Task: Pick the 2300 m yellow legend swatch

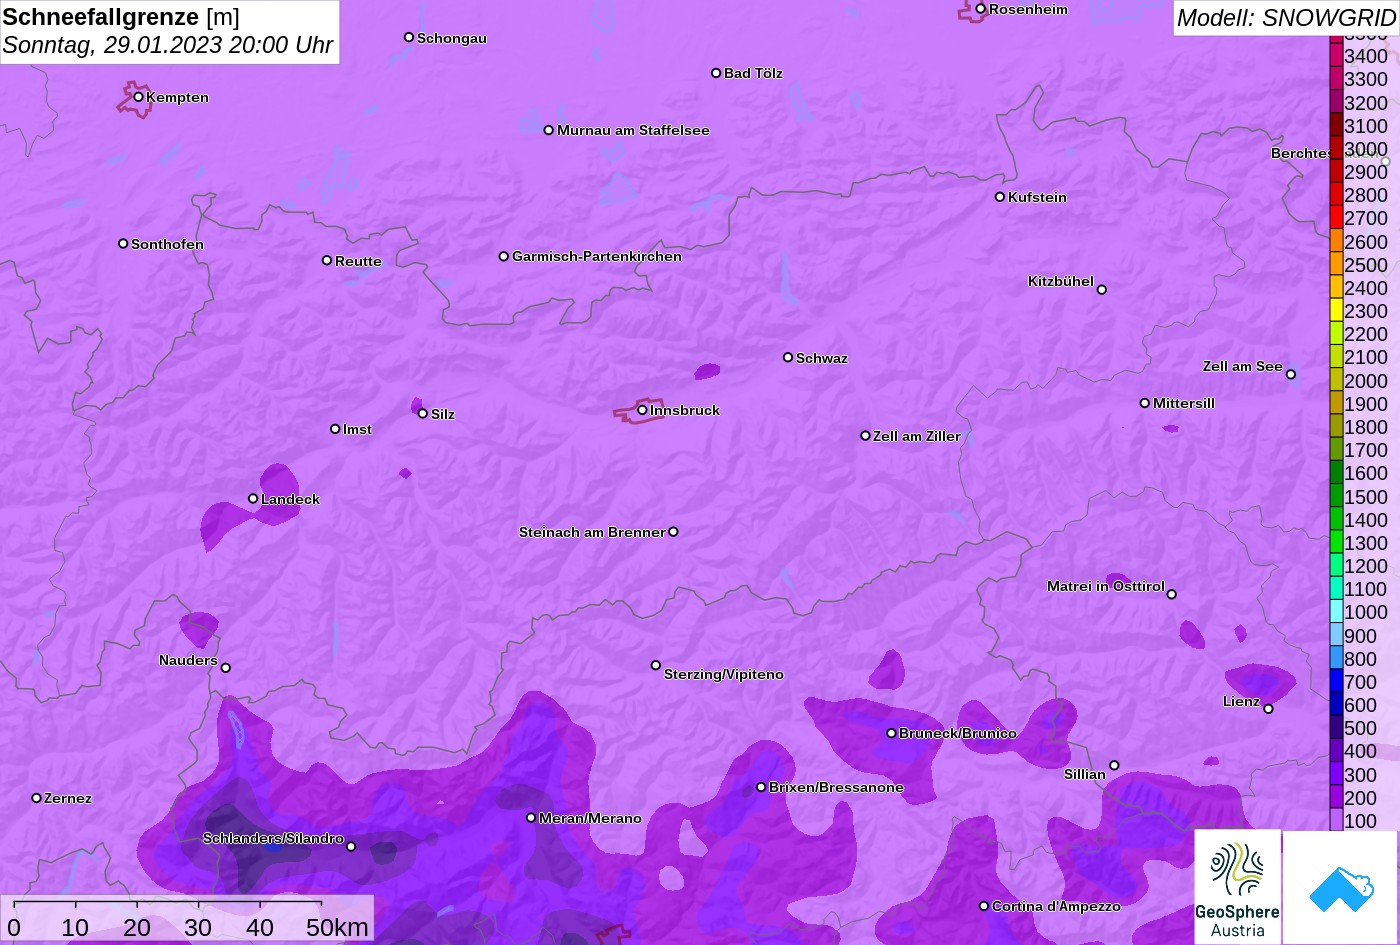Action: pyautogui.click(x=1336, y=310)
